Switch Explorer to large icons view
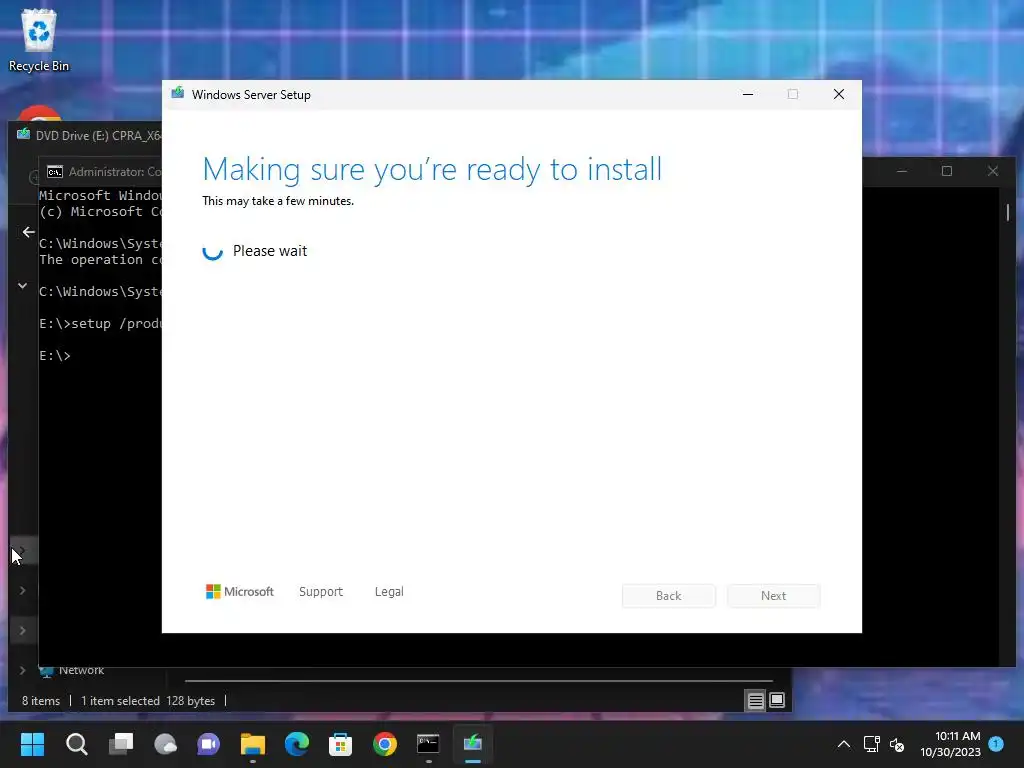Viewport: 1024px width, 768px height. click(x=777, y=701)
